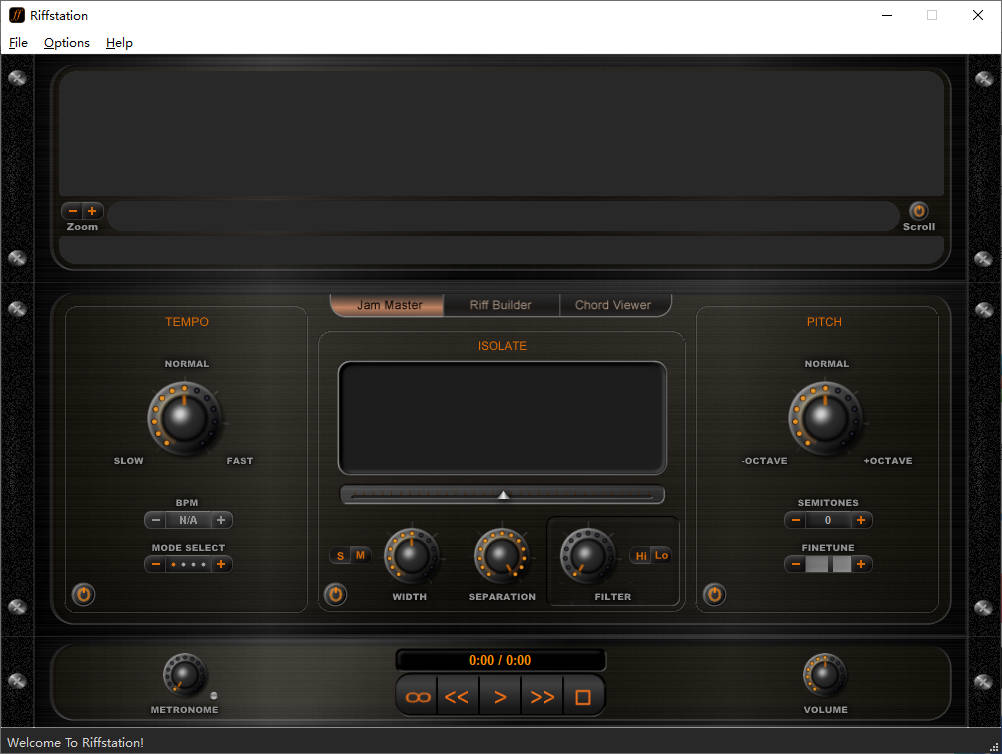The image size is (1002, 754).
Task: Lower Semitones with the minus button
Action: 796,520
